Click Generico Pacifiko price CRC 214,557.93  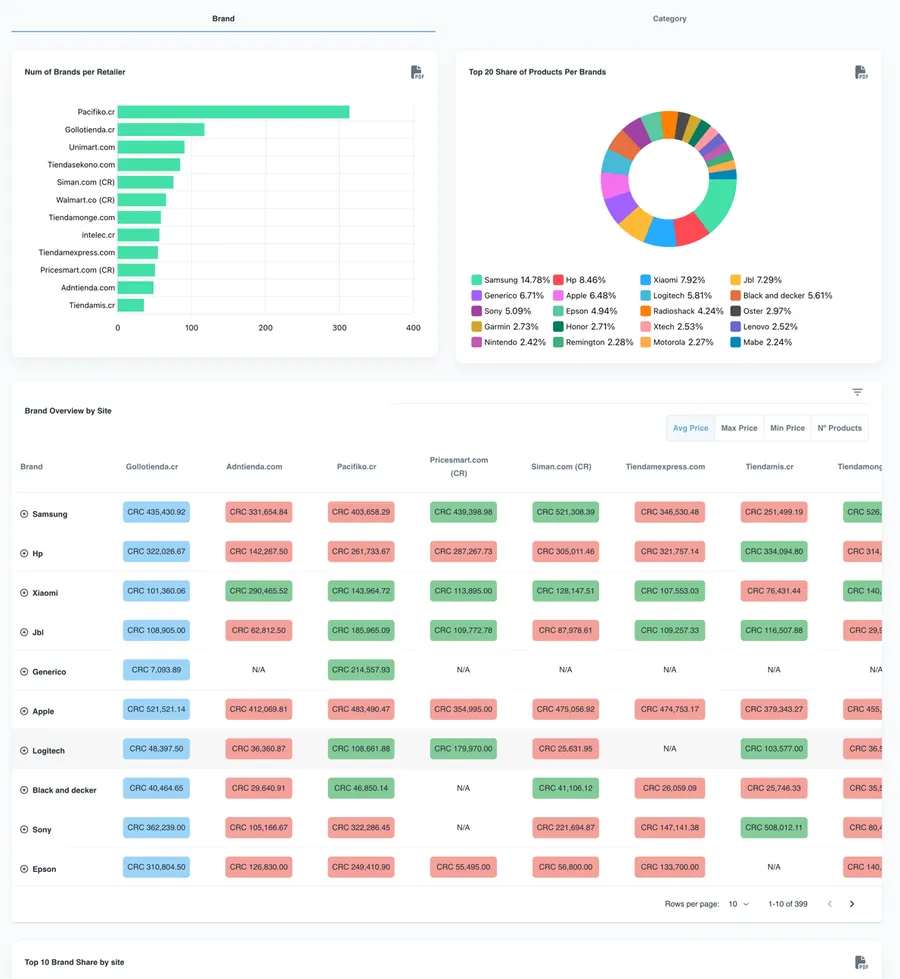pyautogui.click(x=361, y=670)
